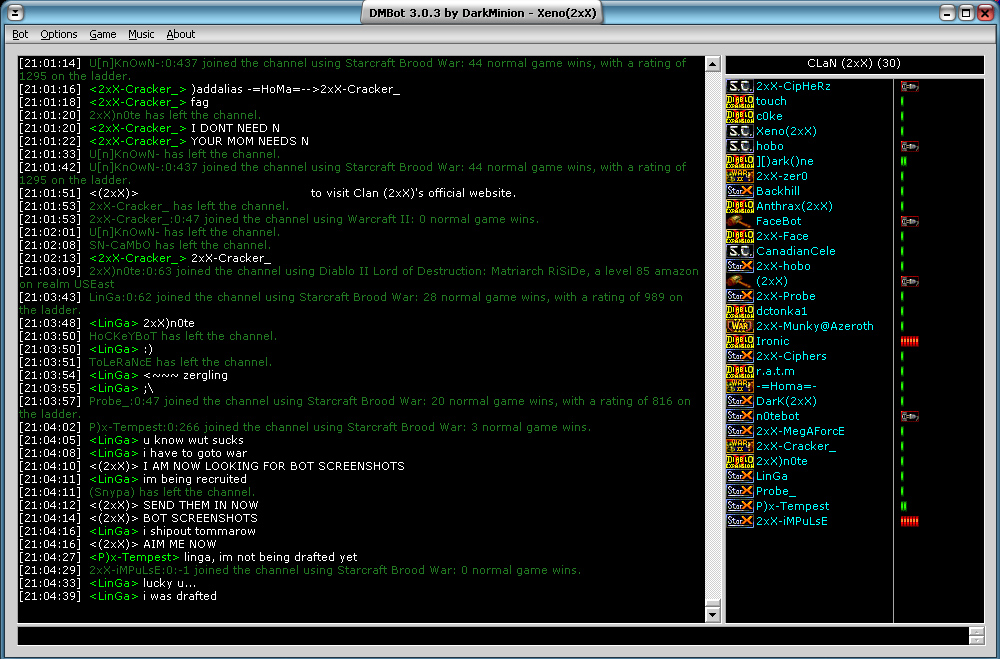Screen dimensions: 1000x659
Task: Click 'YOUR MOM NEEDS N' chat line
Action: coord(249,141)
